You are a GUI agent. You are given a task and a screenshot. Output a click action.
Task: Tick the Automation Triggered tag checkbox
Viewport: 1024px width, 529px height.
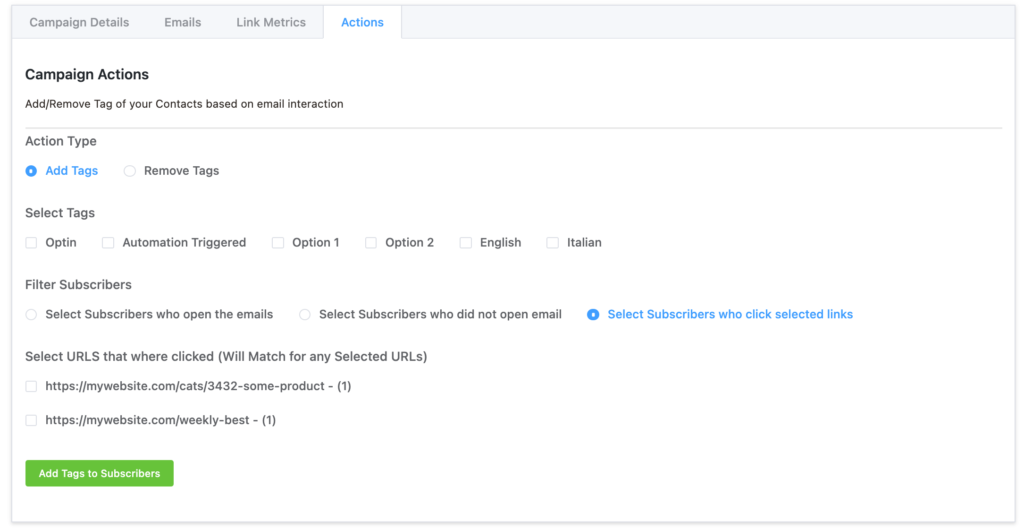pyautogui.click(x=108, y=243)
